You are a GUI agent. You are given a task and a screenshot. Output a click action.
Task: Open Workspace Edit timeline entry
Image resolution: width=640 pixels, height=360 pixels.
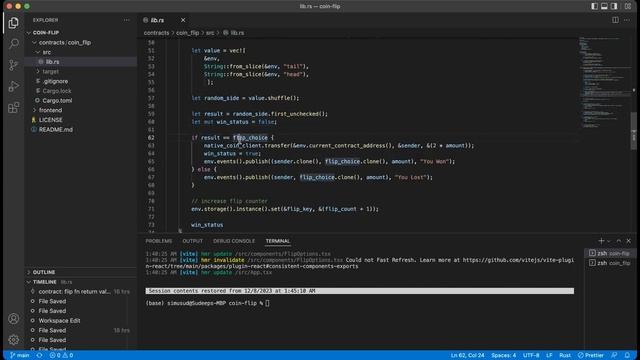pos(81,320)
